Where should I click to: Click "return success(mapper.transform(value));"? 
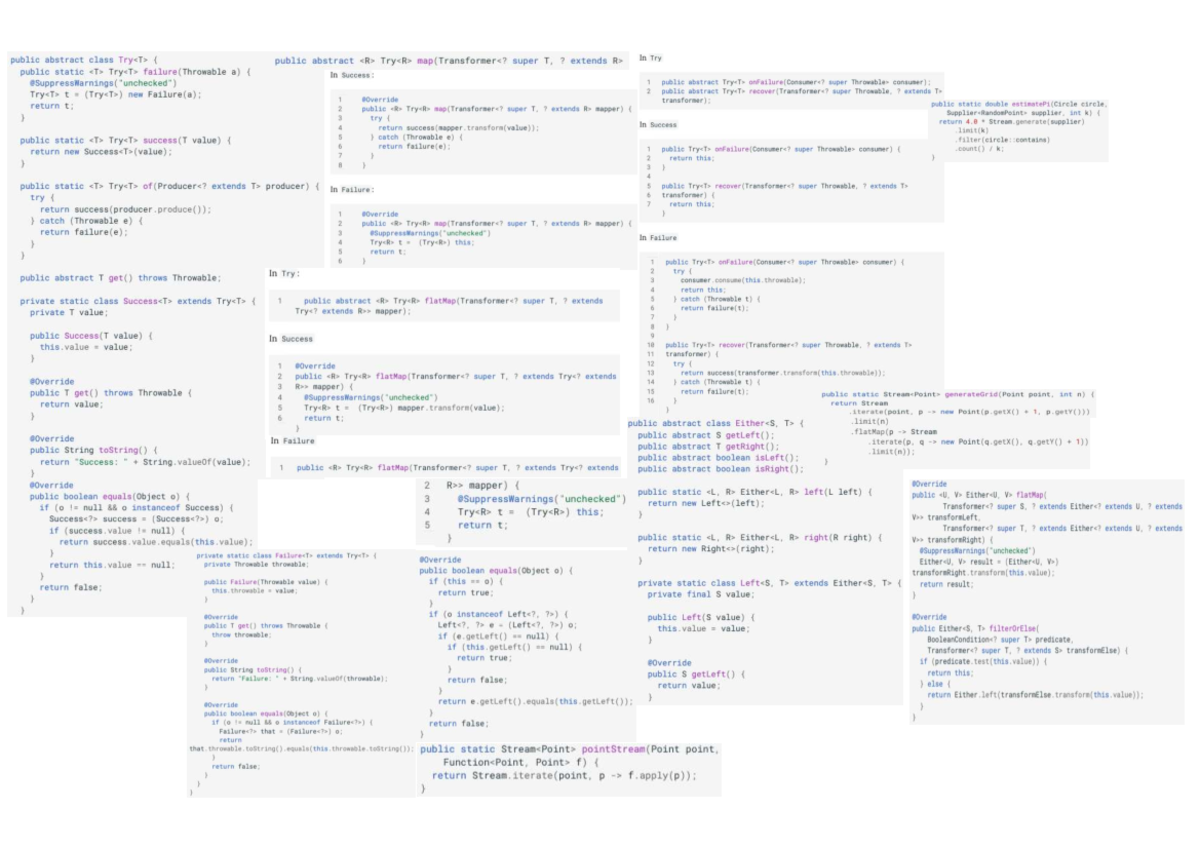click(x=458, y=128)
